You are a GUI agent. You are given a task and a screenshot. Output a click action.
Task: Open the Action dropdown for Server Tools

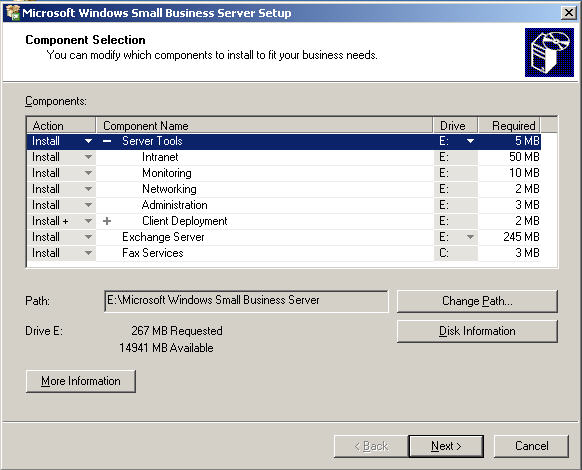point(88,141)
